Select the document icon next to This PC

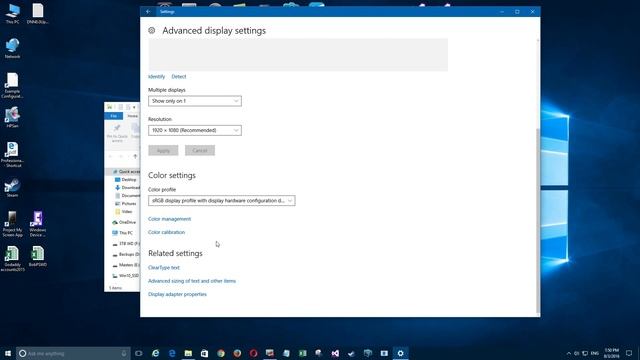click(38, 14)
